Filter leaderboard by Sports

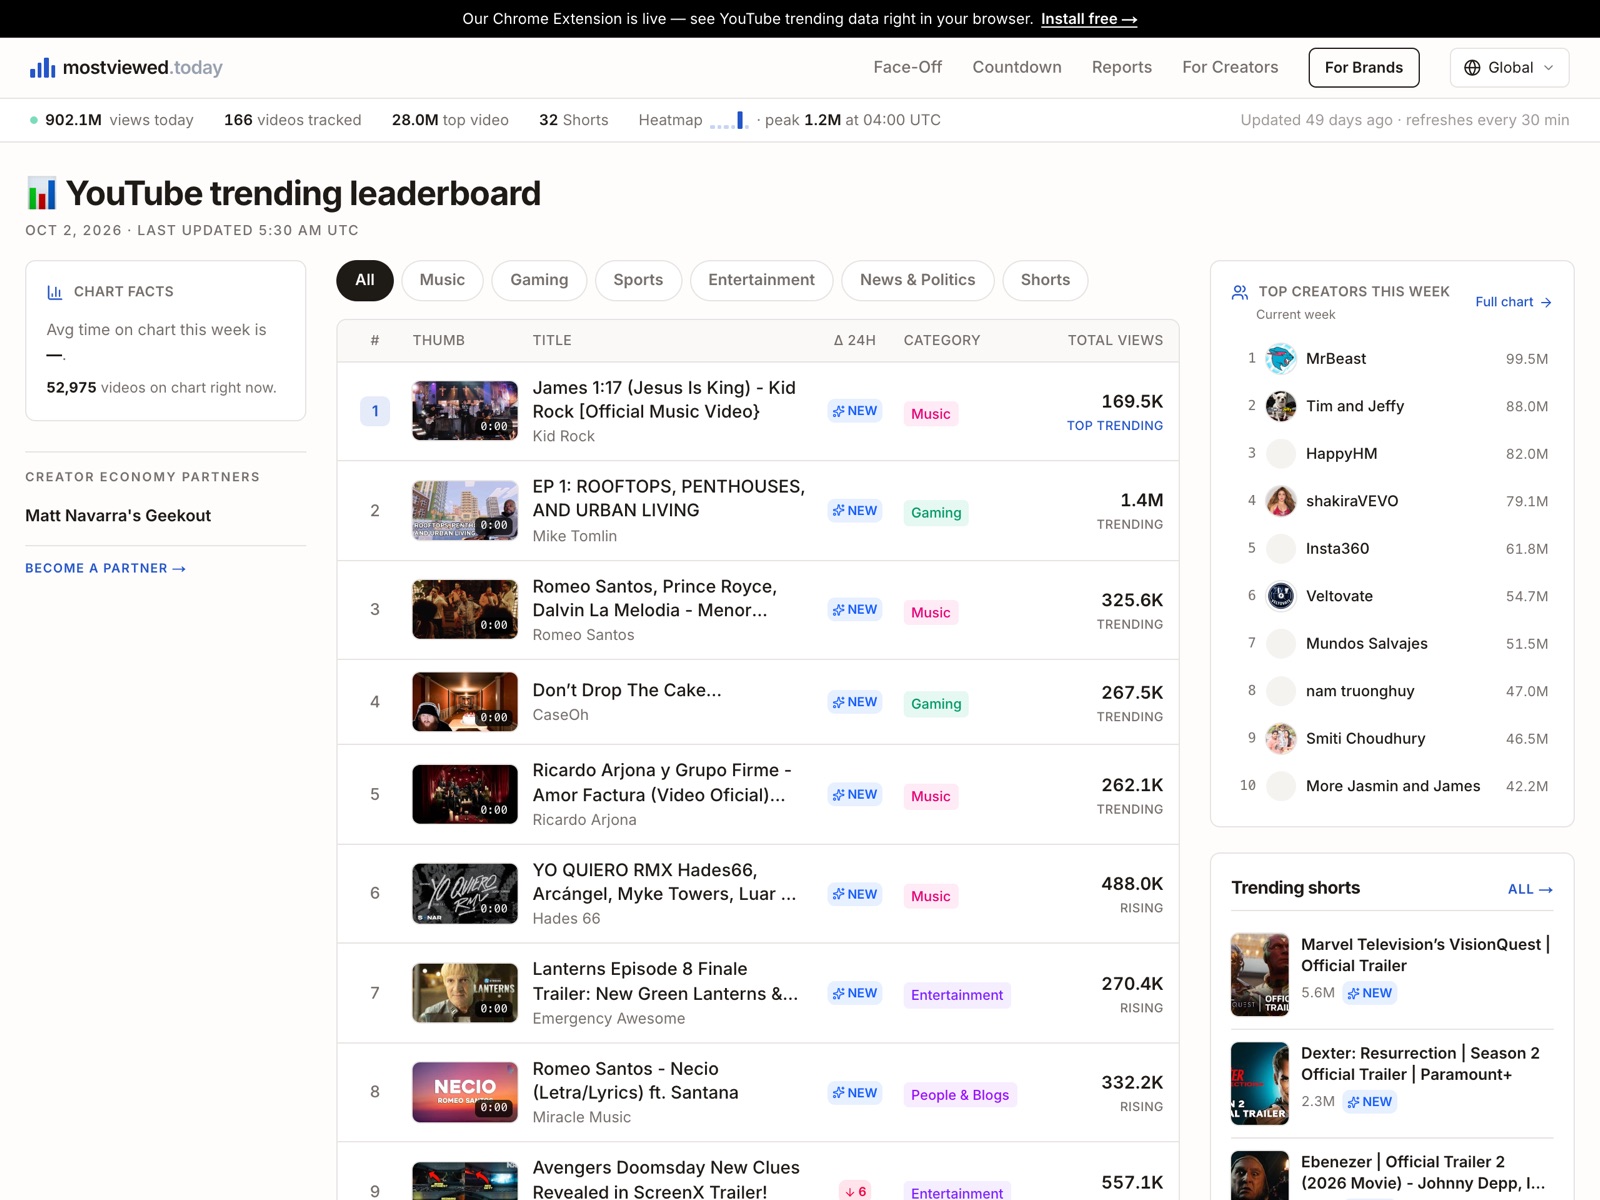tap(638, 280)
